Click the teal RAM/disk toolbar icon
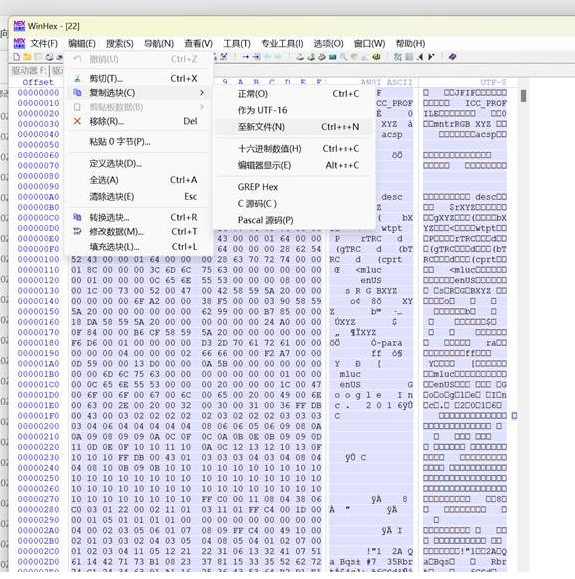The width and height of the screenshot is (575, 579). click(332, 56)
